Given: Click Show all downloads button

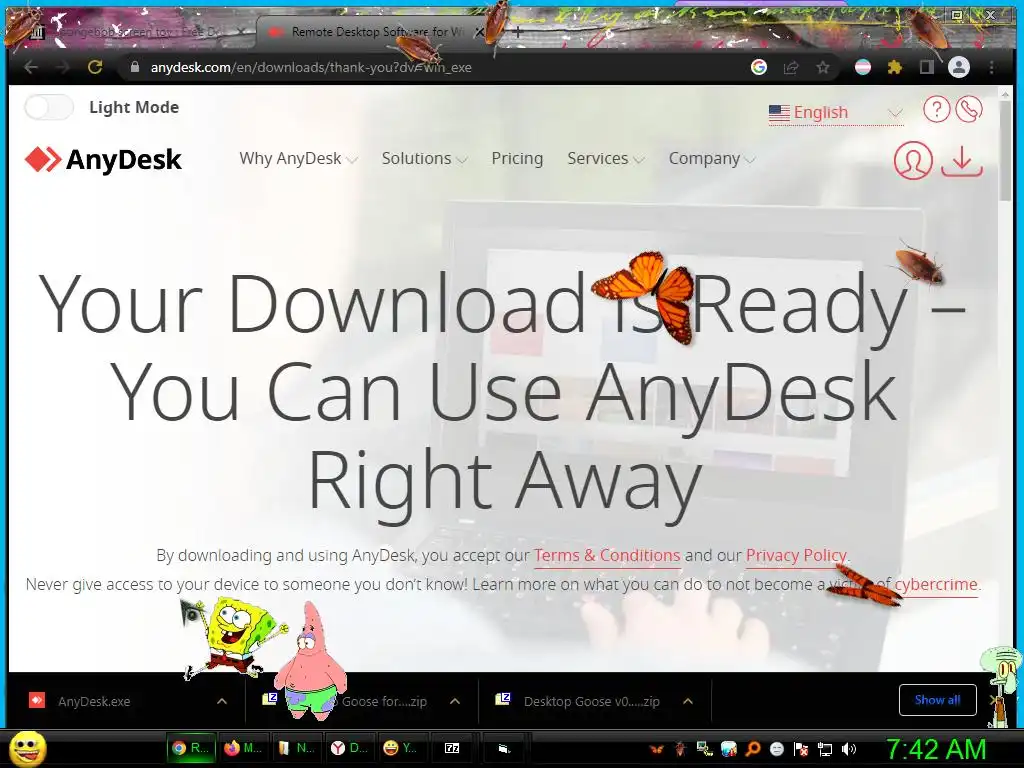Looking at the screenshot, I should pyautogui.click(x=937, y=700).
